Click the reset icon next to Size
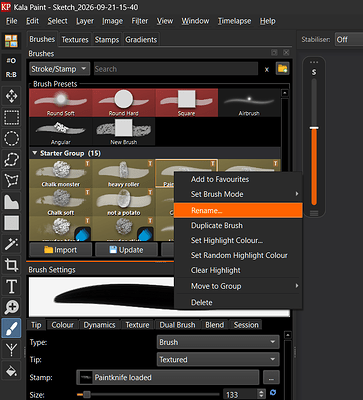 click(x=273, y=393)
